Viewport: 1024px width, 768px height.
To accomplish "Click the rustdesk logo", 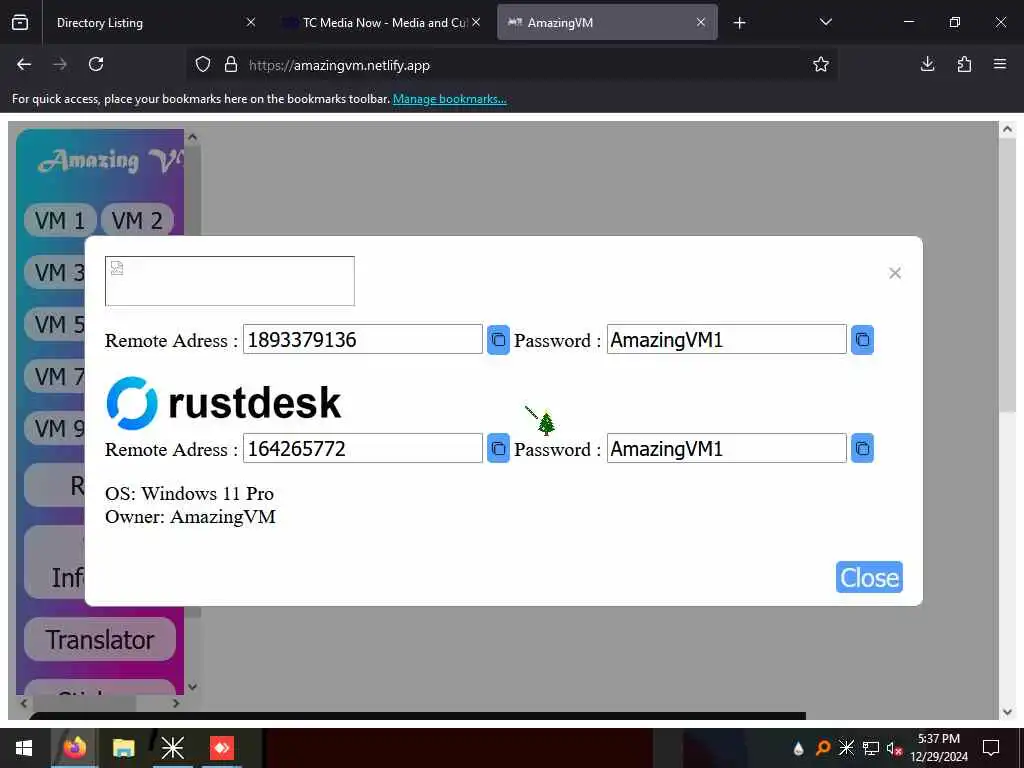I will 223,403.
